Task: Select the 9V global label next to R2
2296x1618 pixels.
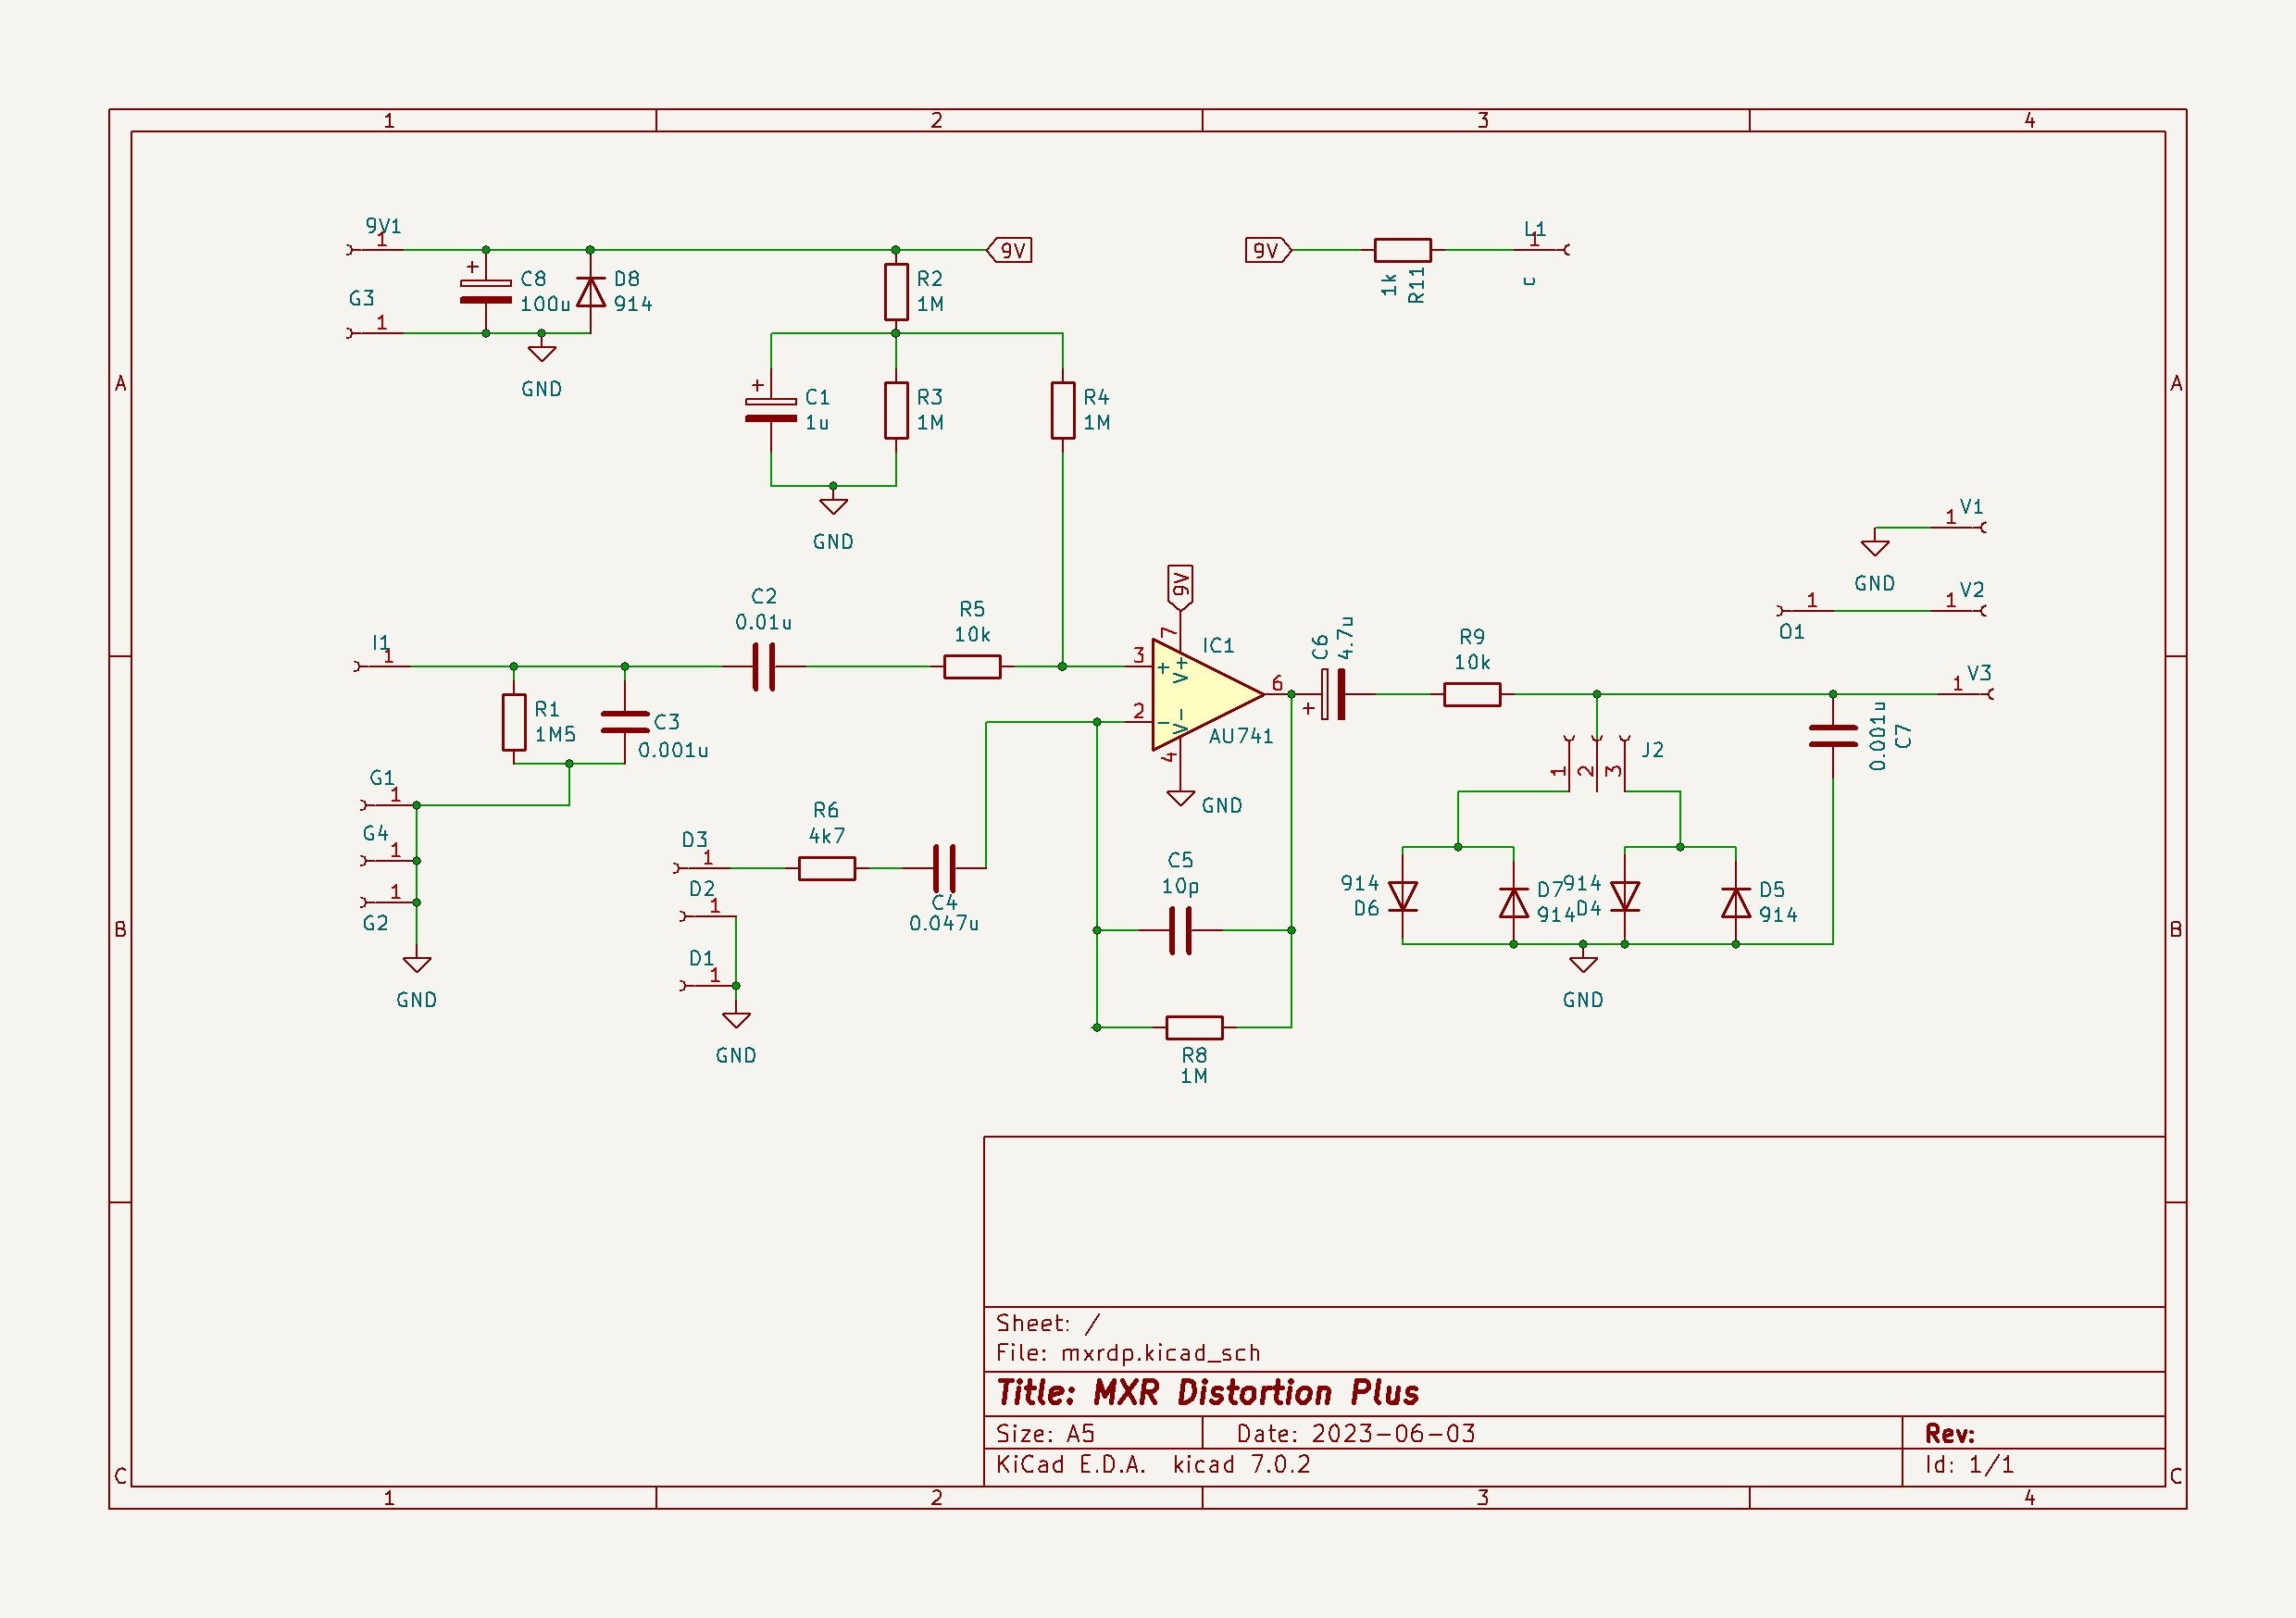Action: tap(1009, 250)
